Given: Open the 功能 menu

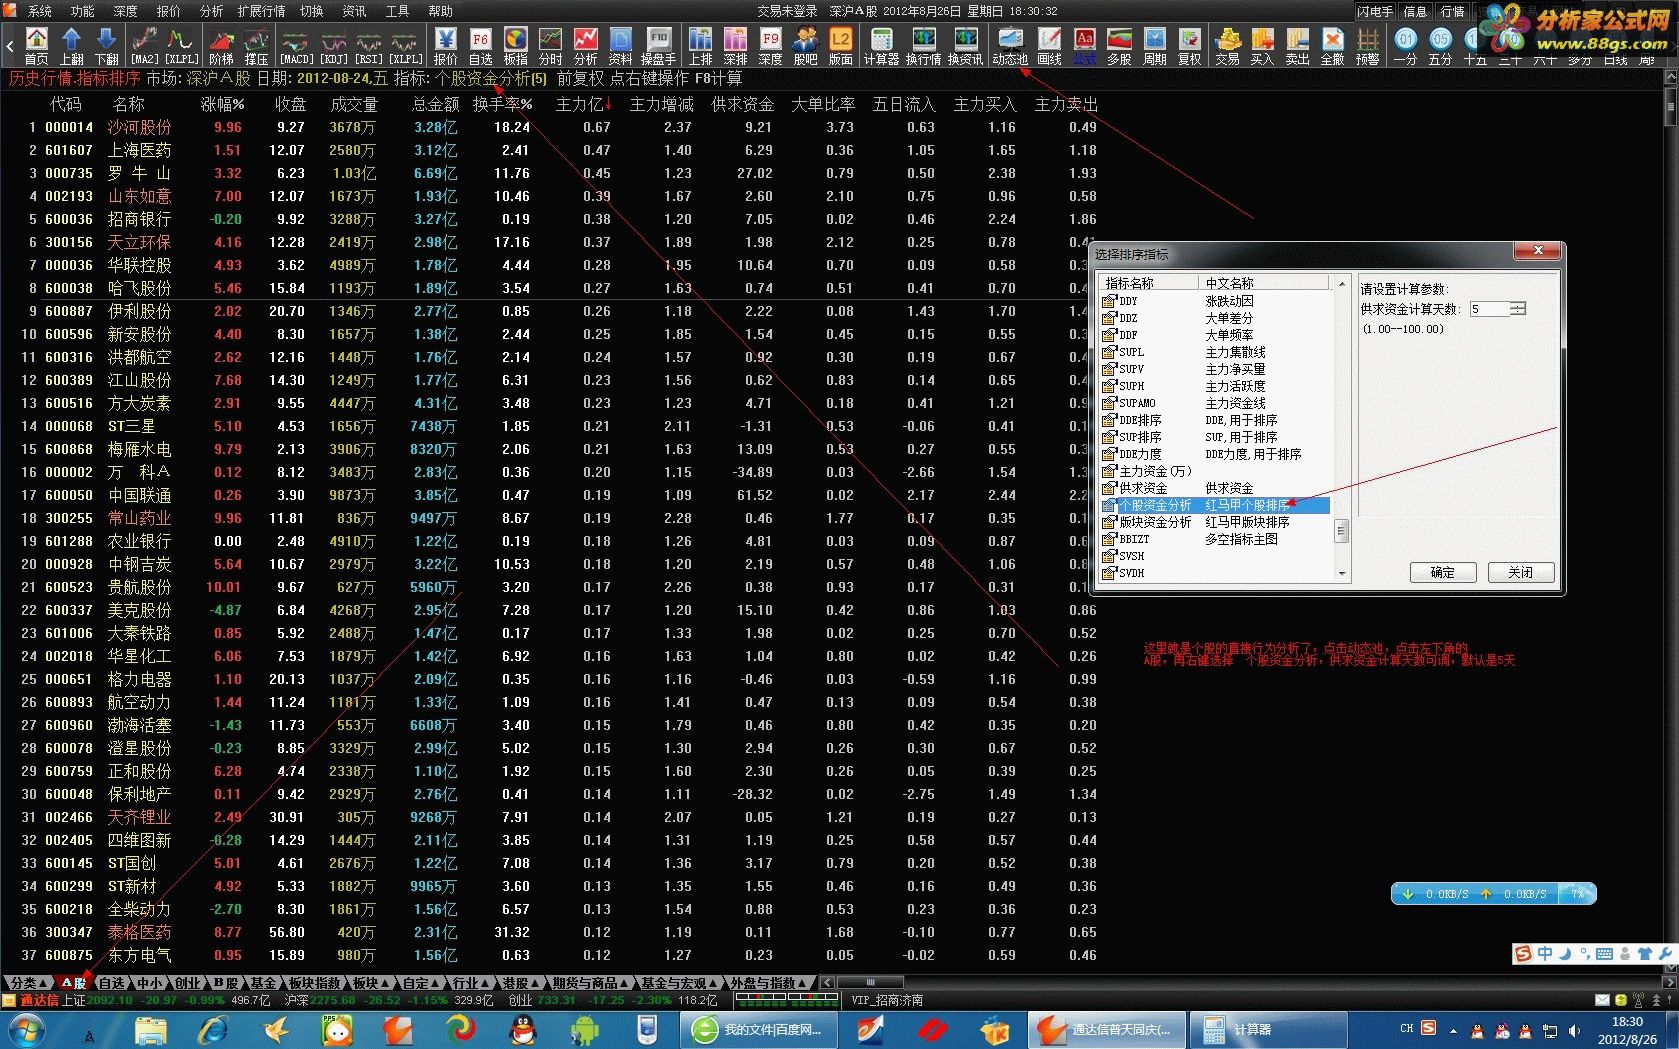Looking at the screenshot, I should click(83, 11).
